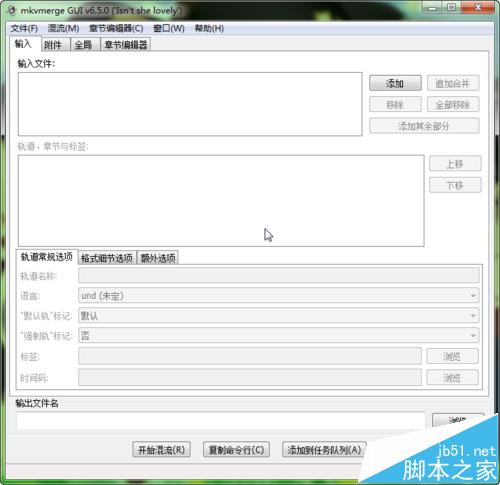Click the 输出文件名 input field
Screen dimensions: 500x485
[x=221, y=421]
